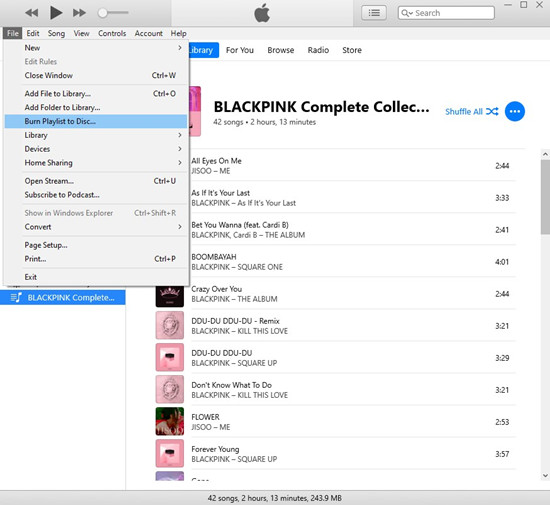The width and height of the screenshot is (550, 505).
Task: Open the Edit menu
Action: 33,33
